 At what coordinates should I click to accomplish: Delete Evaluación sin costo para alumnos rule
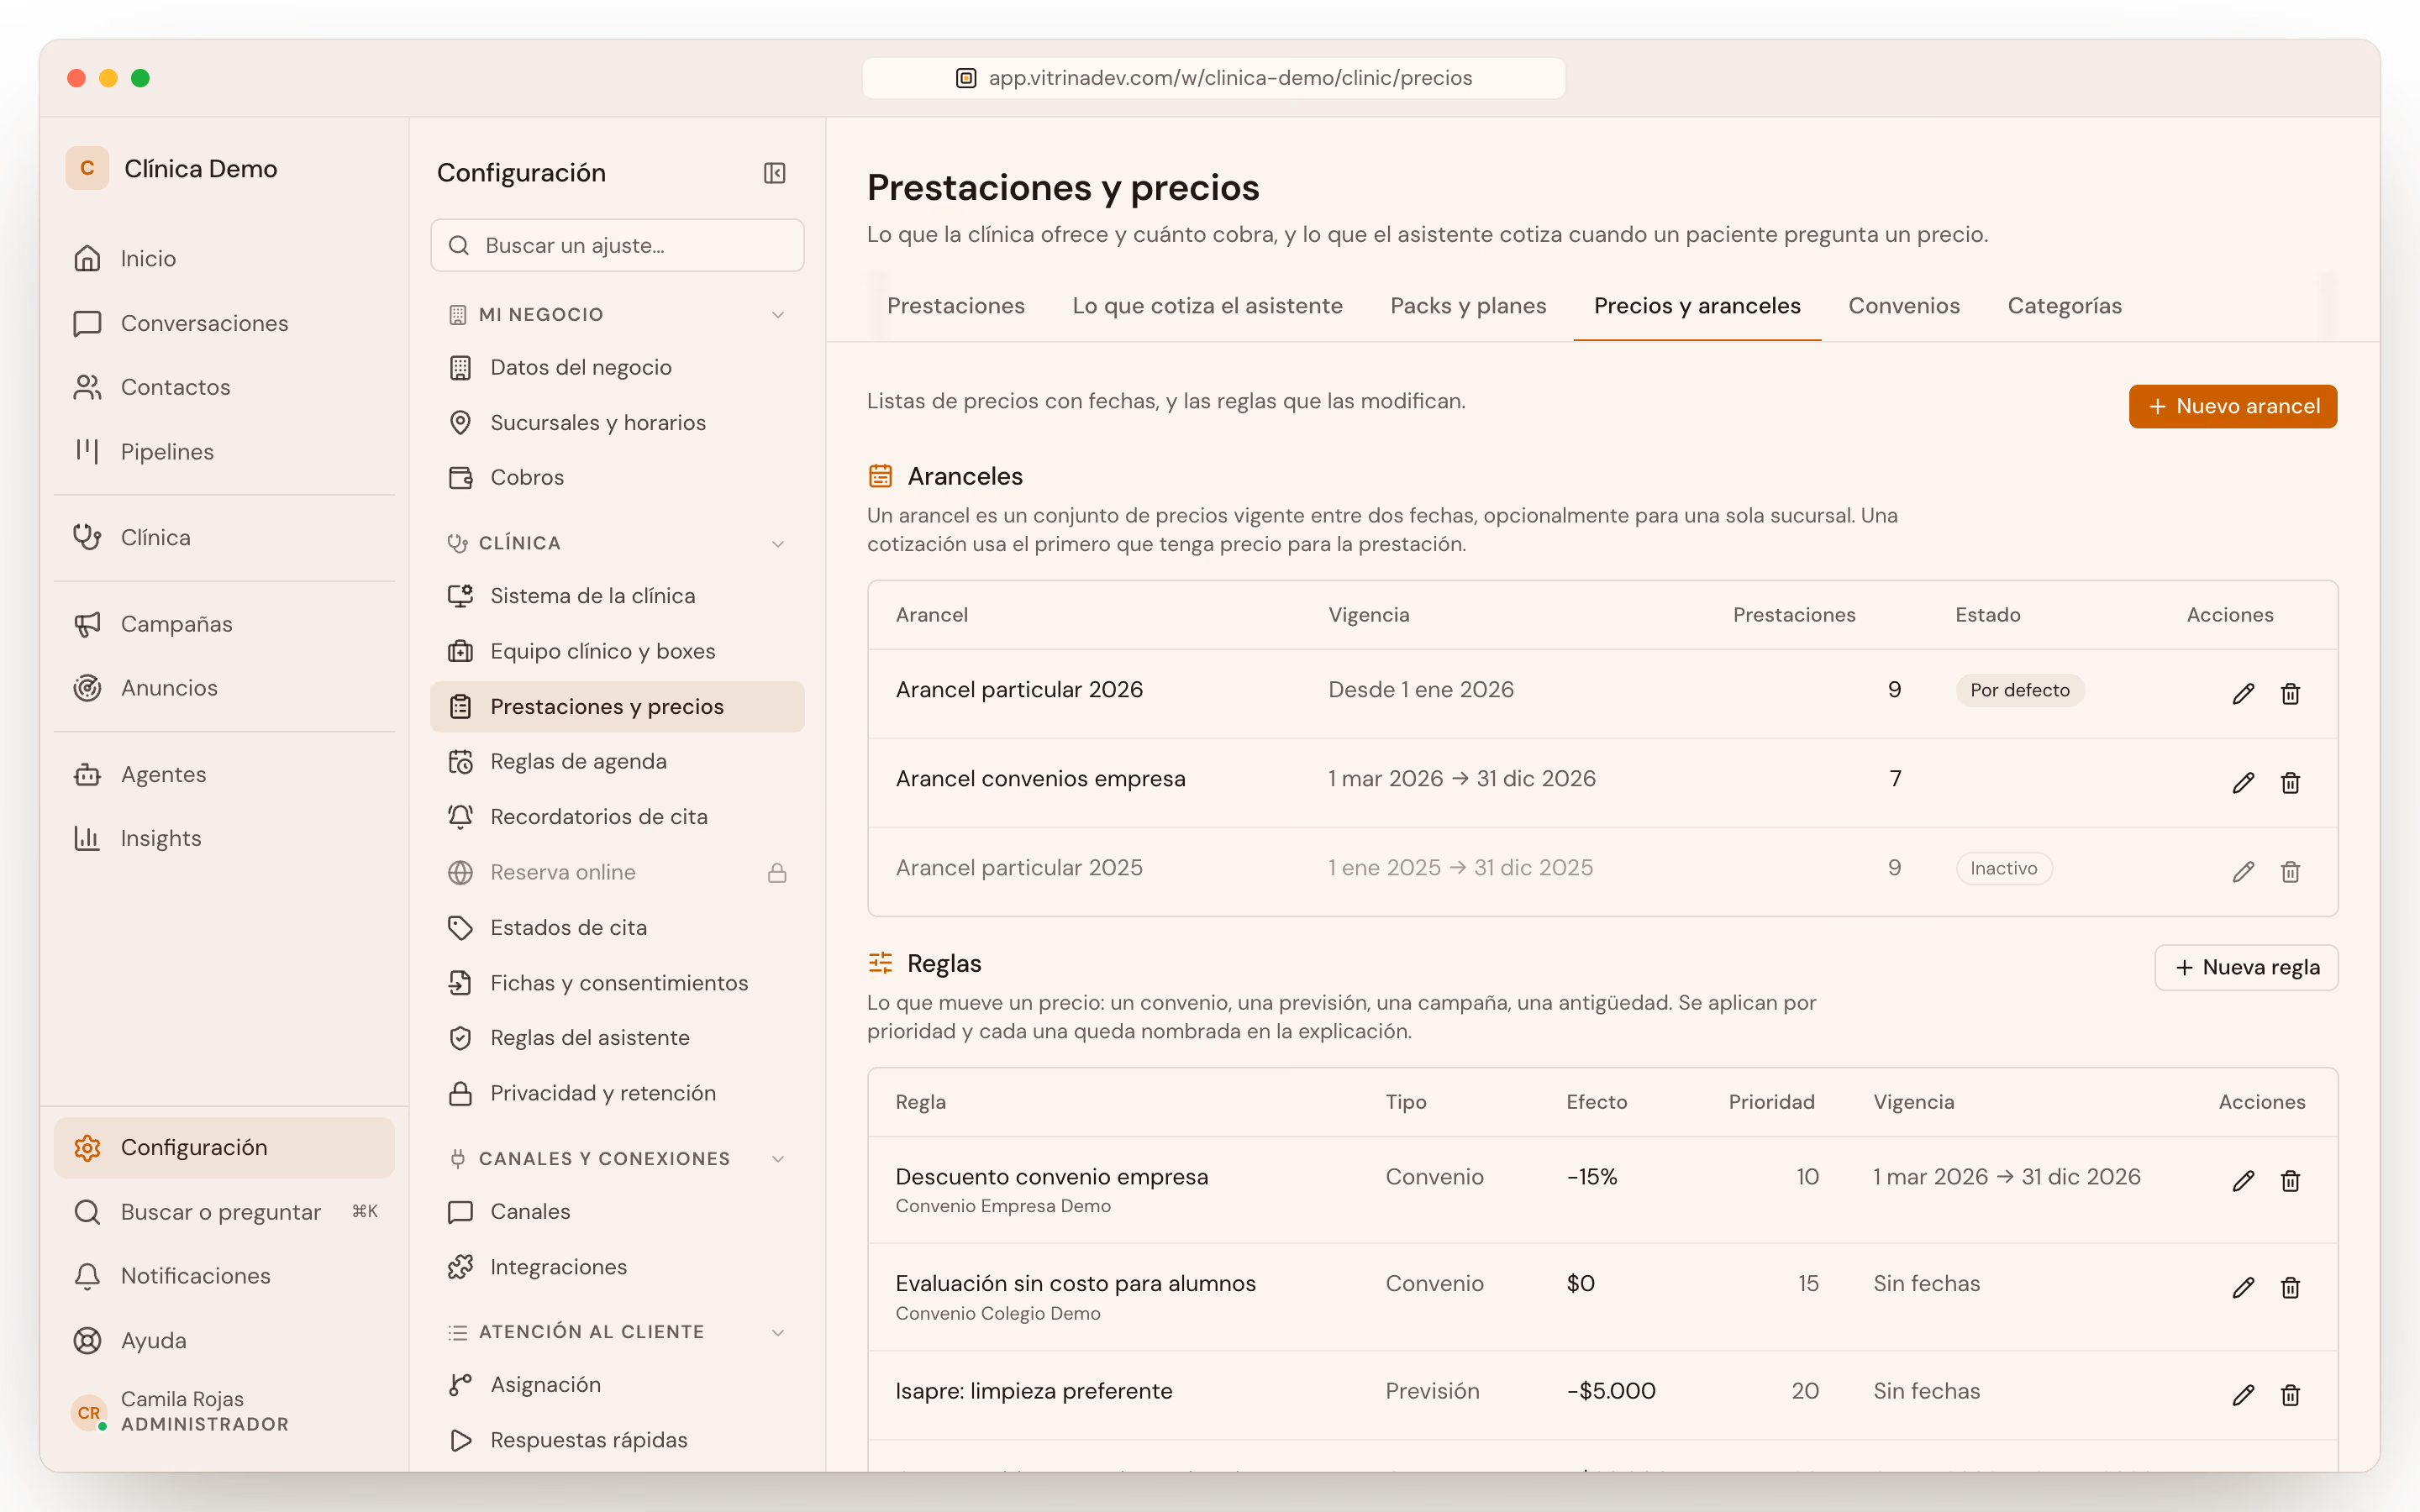click(x=2290, y=1287)
